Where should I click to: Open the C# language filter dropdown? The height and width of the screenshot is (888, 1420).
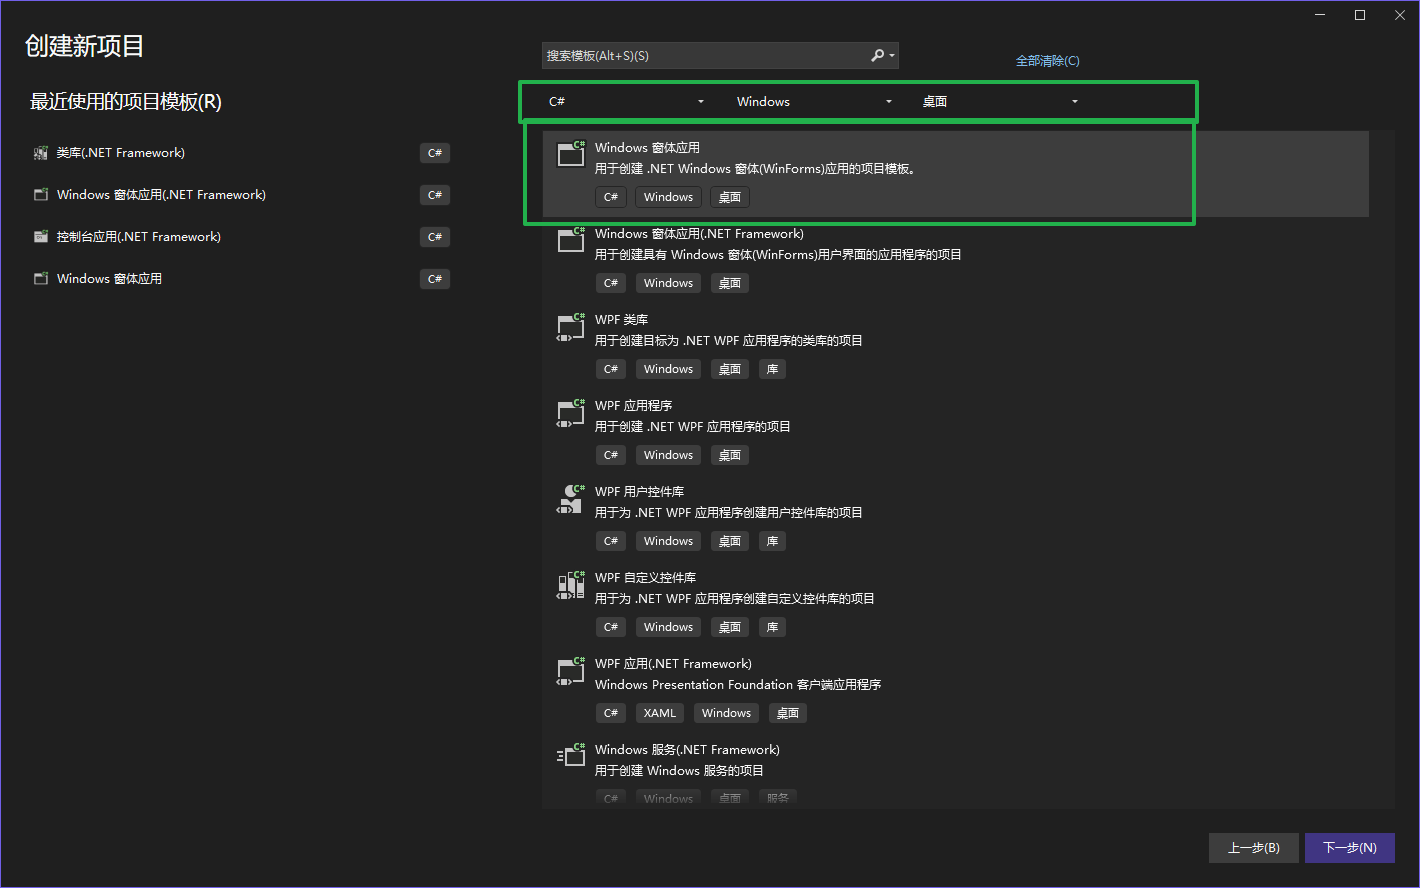(x=627, y=102)
